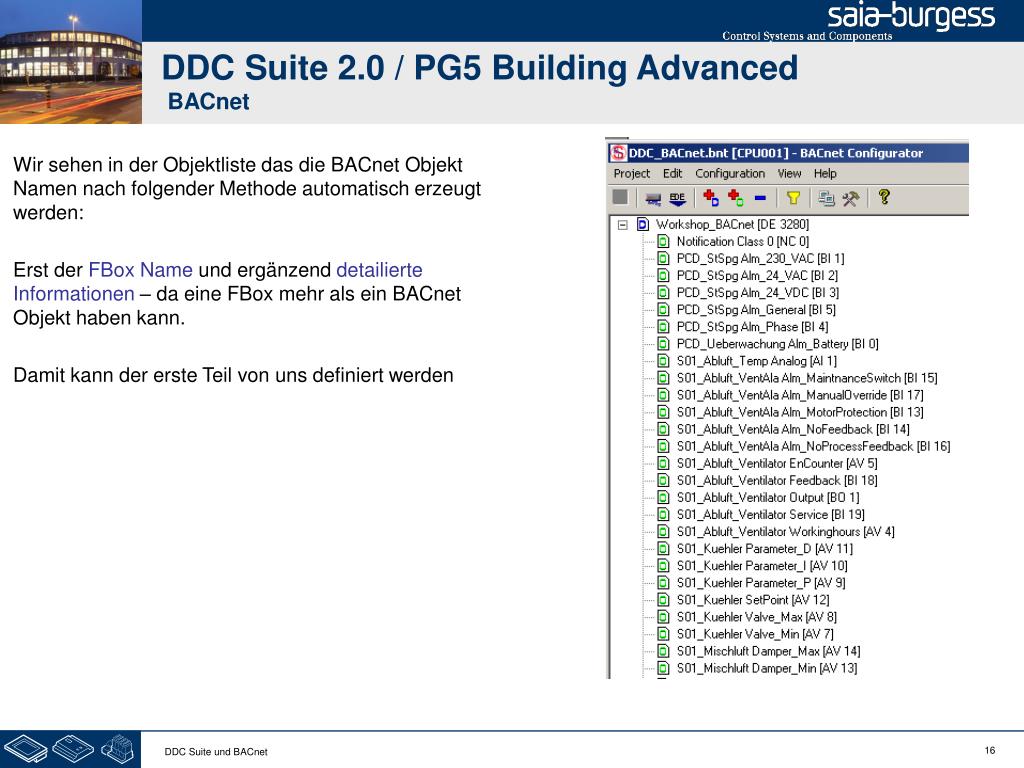Viewport: 1024px width, 768px height.
Task: Click the icon beside PCD_StSpg Alm_24_VAC
Action: point(664,275)
